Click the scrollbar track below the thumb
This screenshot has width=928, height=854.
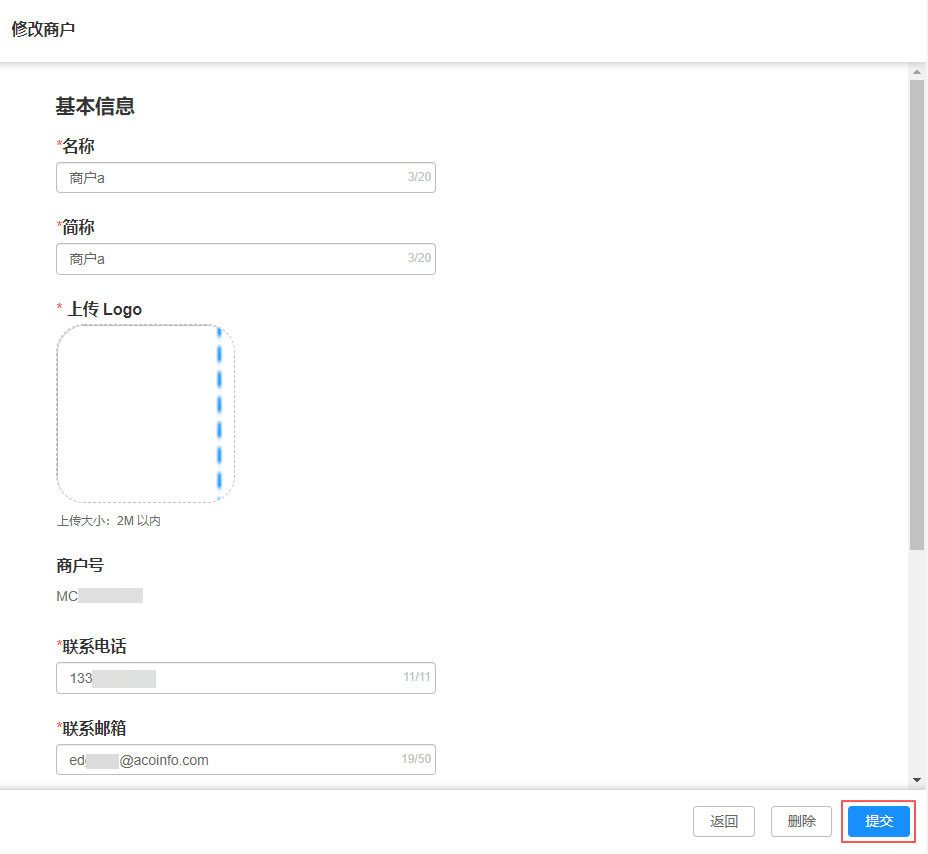coord(917,660)
